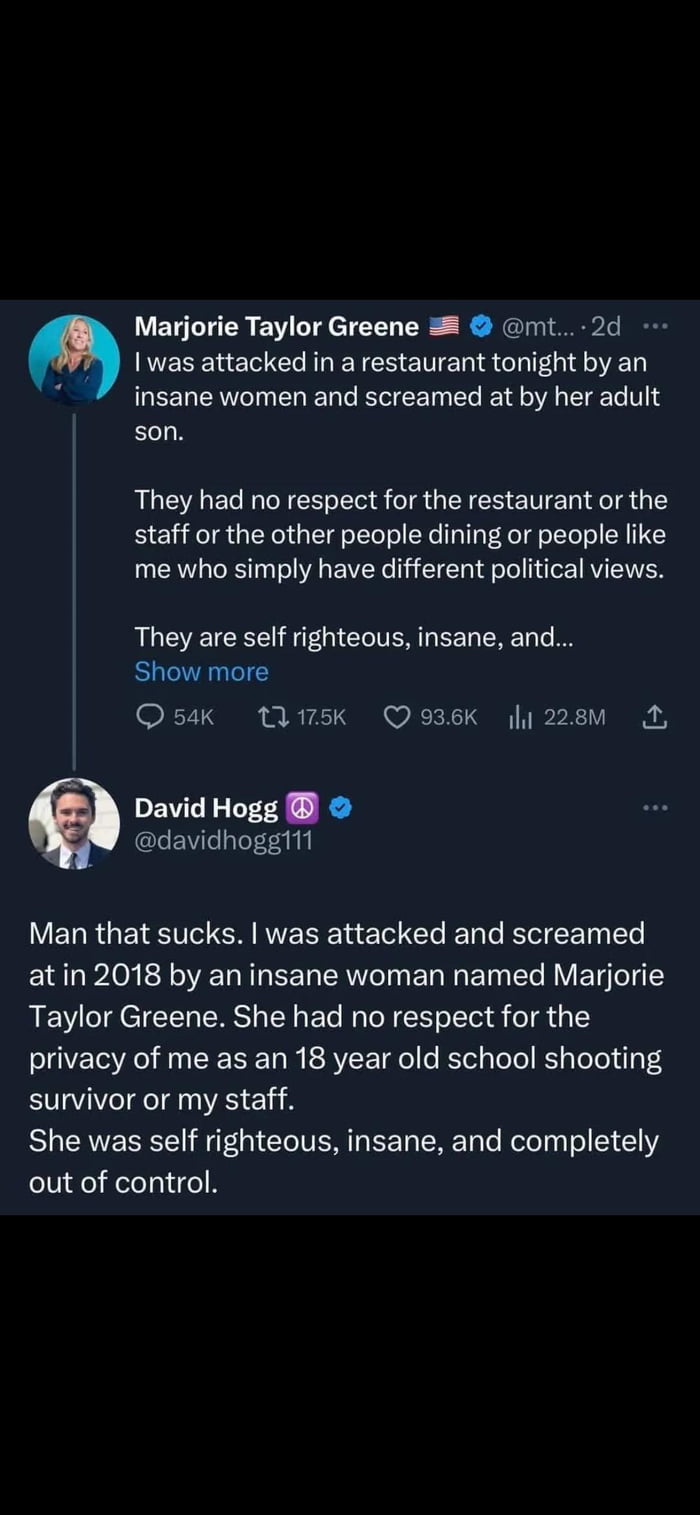The height and width of the screenshot is (1515, 700).
Task: Click the American flag emoji in Greene's name
Action: [443, 326]
